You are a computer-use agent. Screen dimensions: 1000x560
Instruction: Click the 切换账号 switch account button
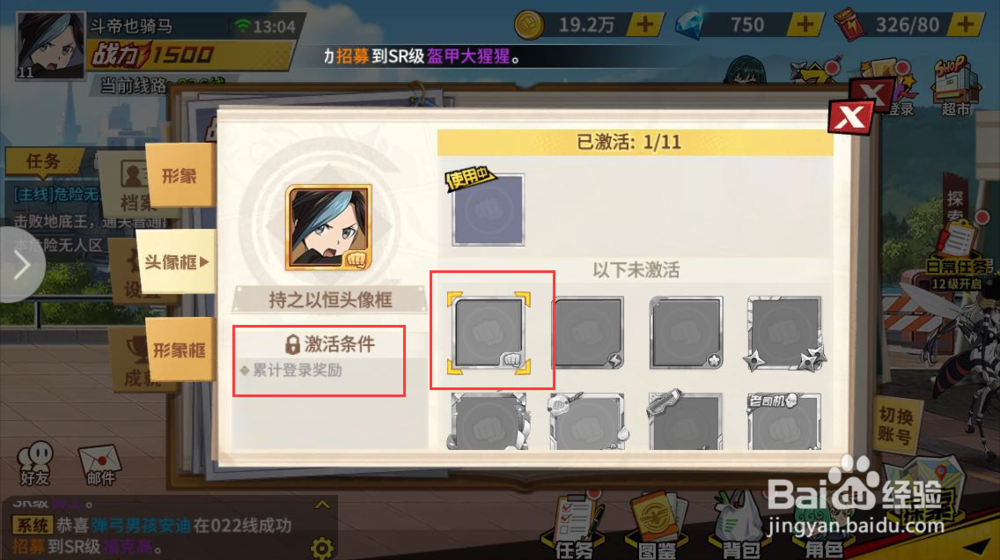pyautogui.click(x=896, y=426)
